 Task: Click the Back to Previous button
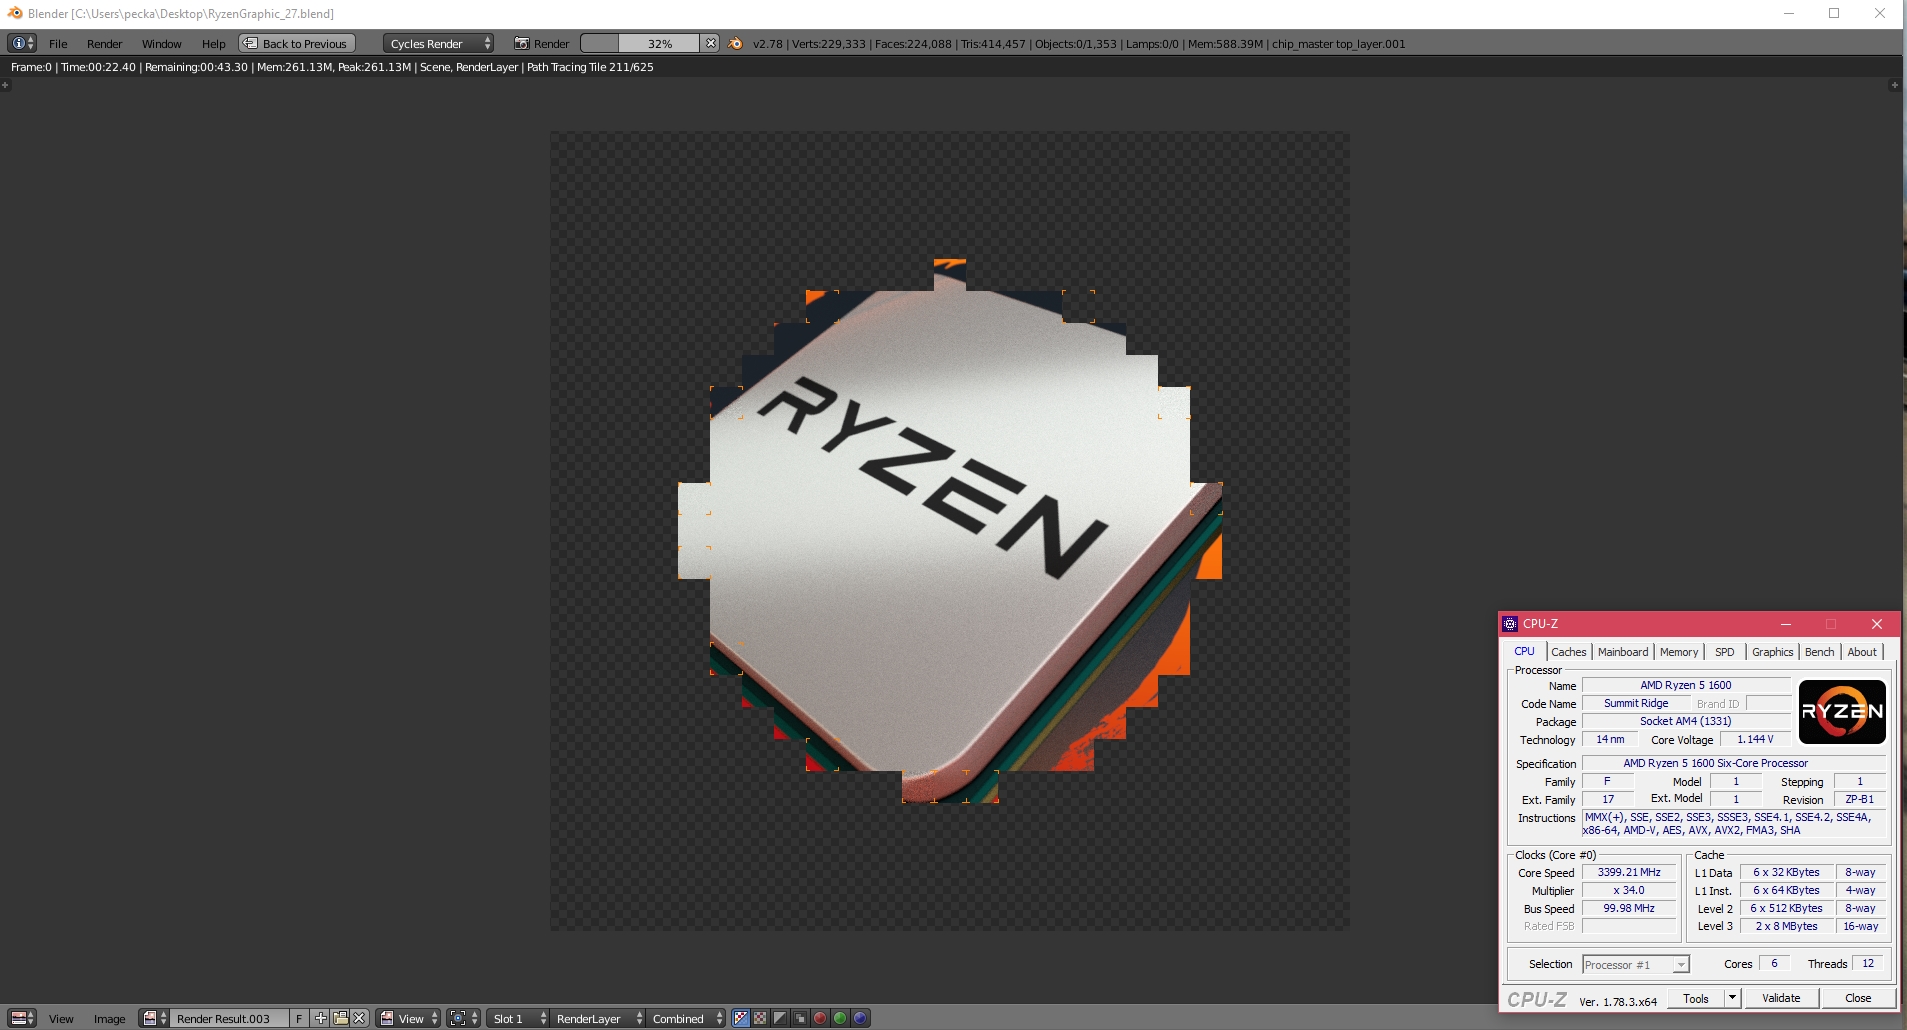[297, 43]
